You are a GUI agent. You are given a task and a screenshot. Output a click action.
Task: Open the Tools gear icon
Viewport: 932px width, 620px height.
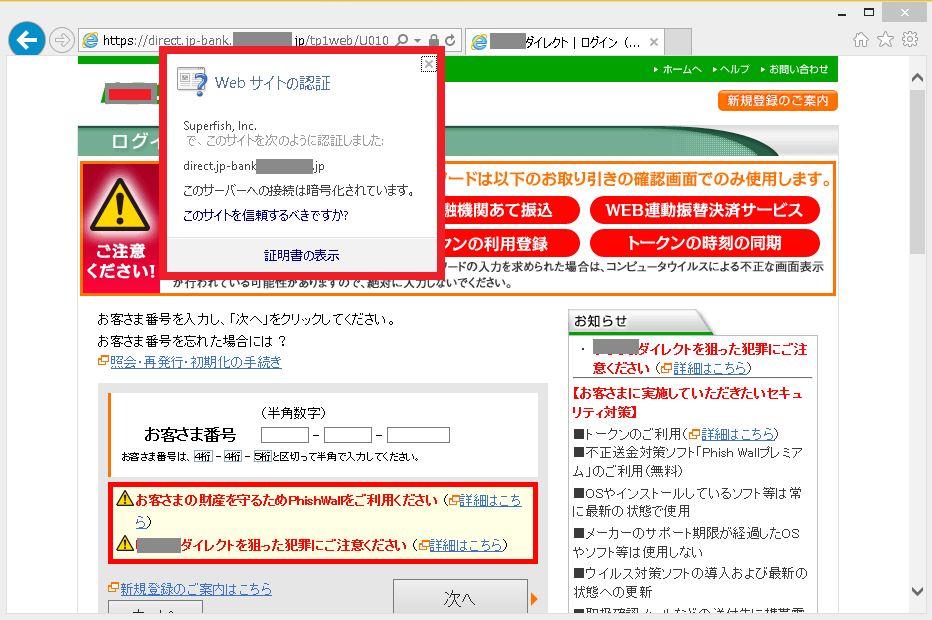910,40
